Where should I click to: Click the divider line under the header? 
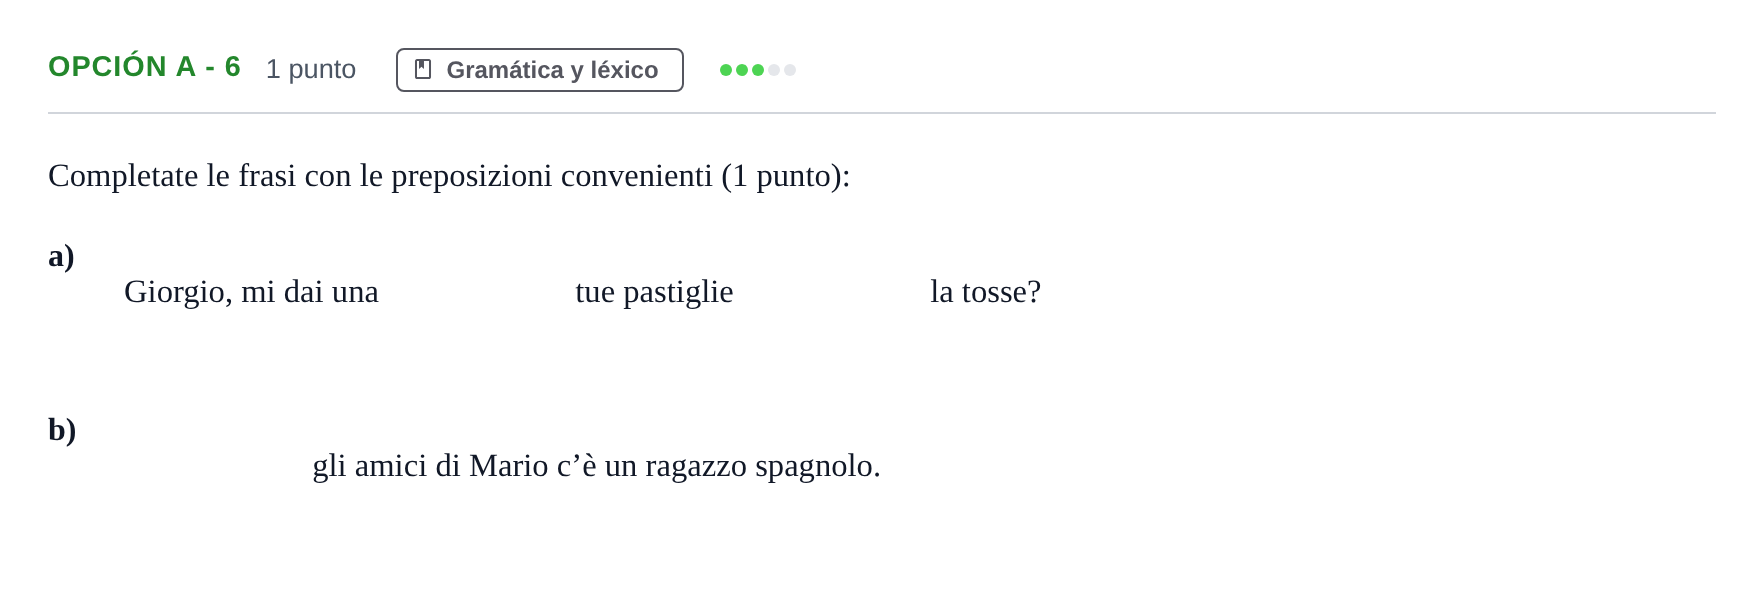pyautogui.click(x=882, y=113)
